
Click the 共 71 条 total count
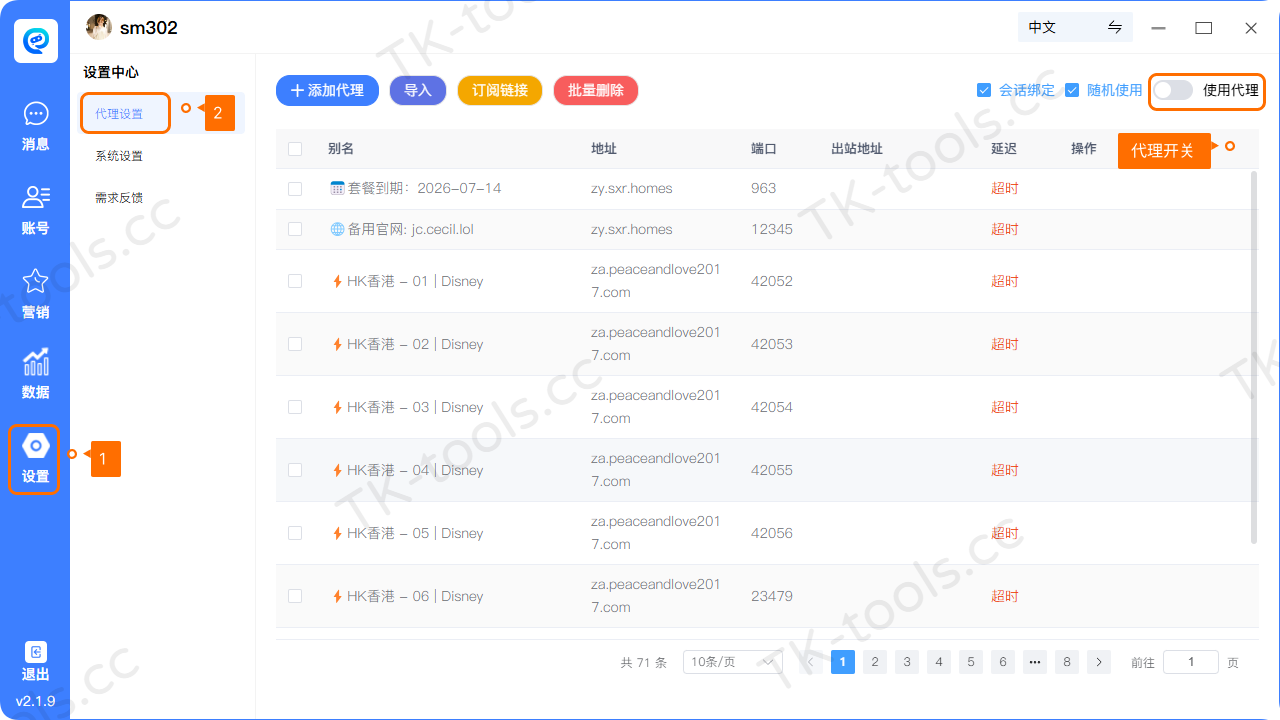pyautogui.click(x=643, y=662)
